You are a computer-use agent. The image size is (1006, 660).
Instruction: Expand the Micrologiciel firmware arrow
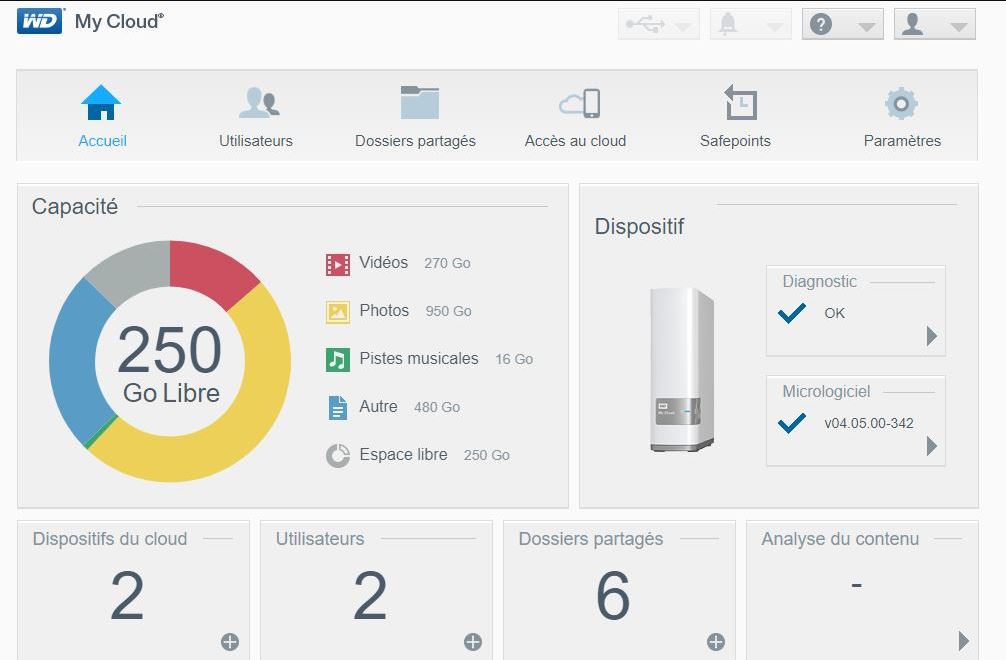[x=932, y=446]
